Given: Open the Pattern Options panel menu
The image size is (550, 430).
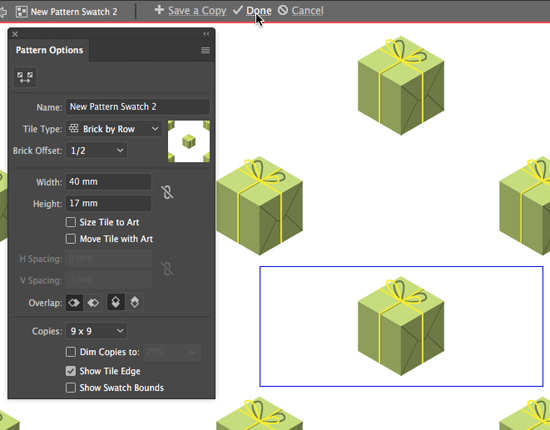Looking at the screenshot, I should pyautogui.click(x=205, y=50).
